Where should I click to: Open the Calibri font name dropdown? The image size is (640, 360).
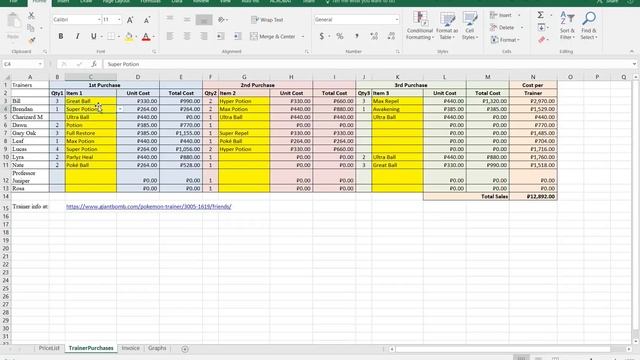click(99, 20)
